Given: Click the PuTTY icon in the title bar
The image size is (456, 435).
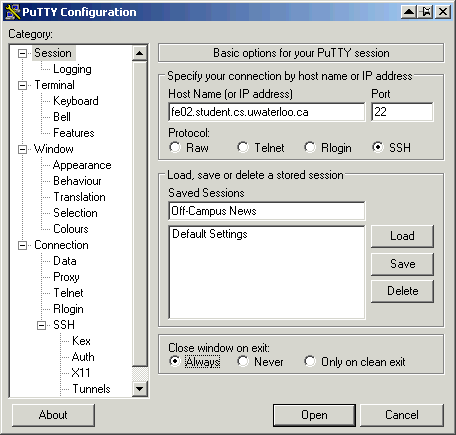Looking at the screenshot, I should 13,12.
